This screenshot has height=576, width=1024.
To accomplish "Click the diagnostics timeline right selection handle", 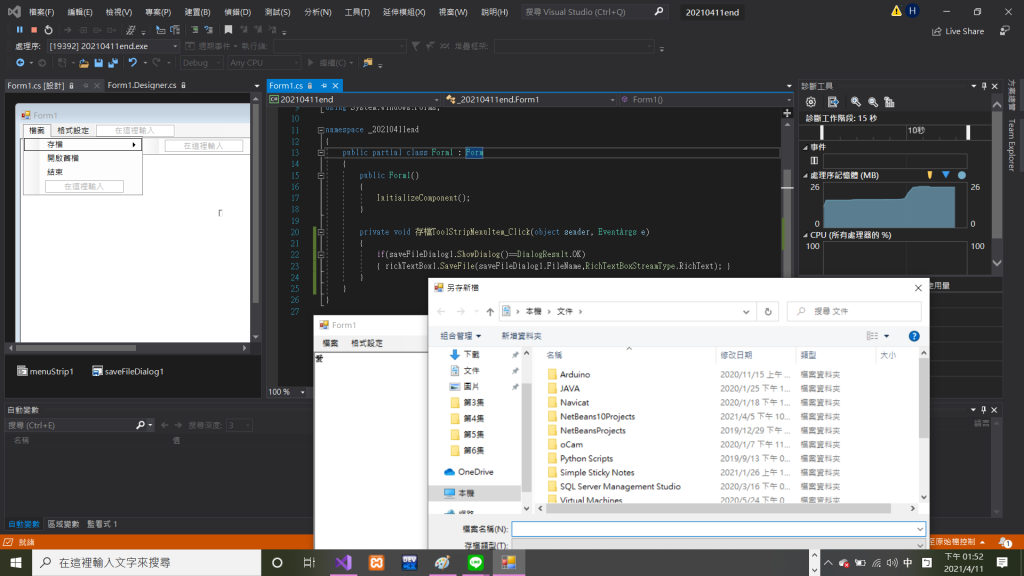I will [968, 131].
